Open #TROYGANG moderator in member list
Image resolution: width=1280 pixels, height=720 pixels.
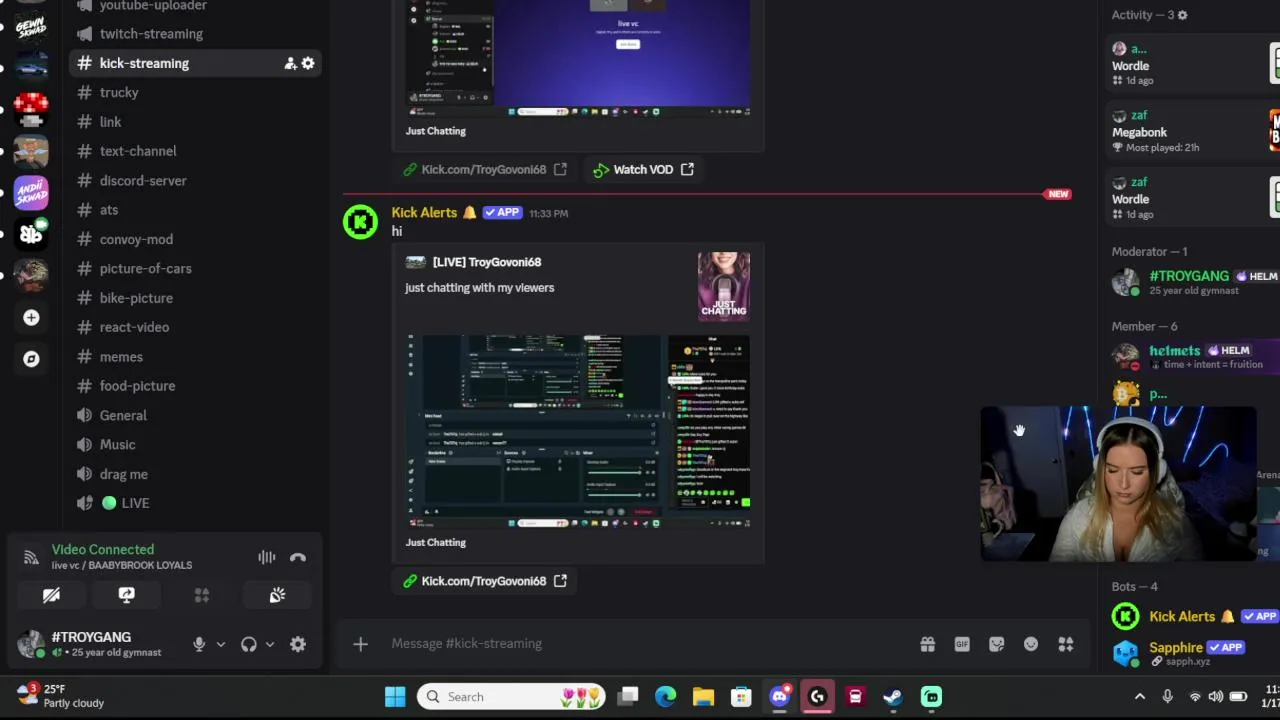coord(1194,282)
